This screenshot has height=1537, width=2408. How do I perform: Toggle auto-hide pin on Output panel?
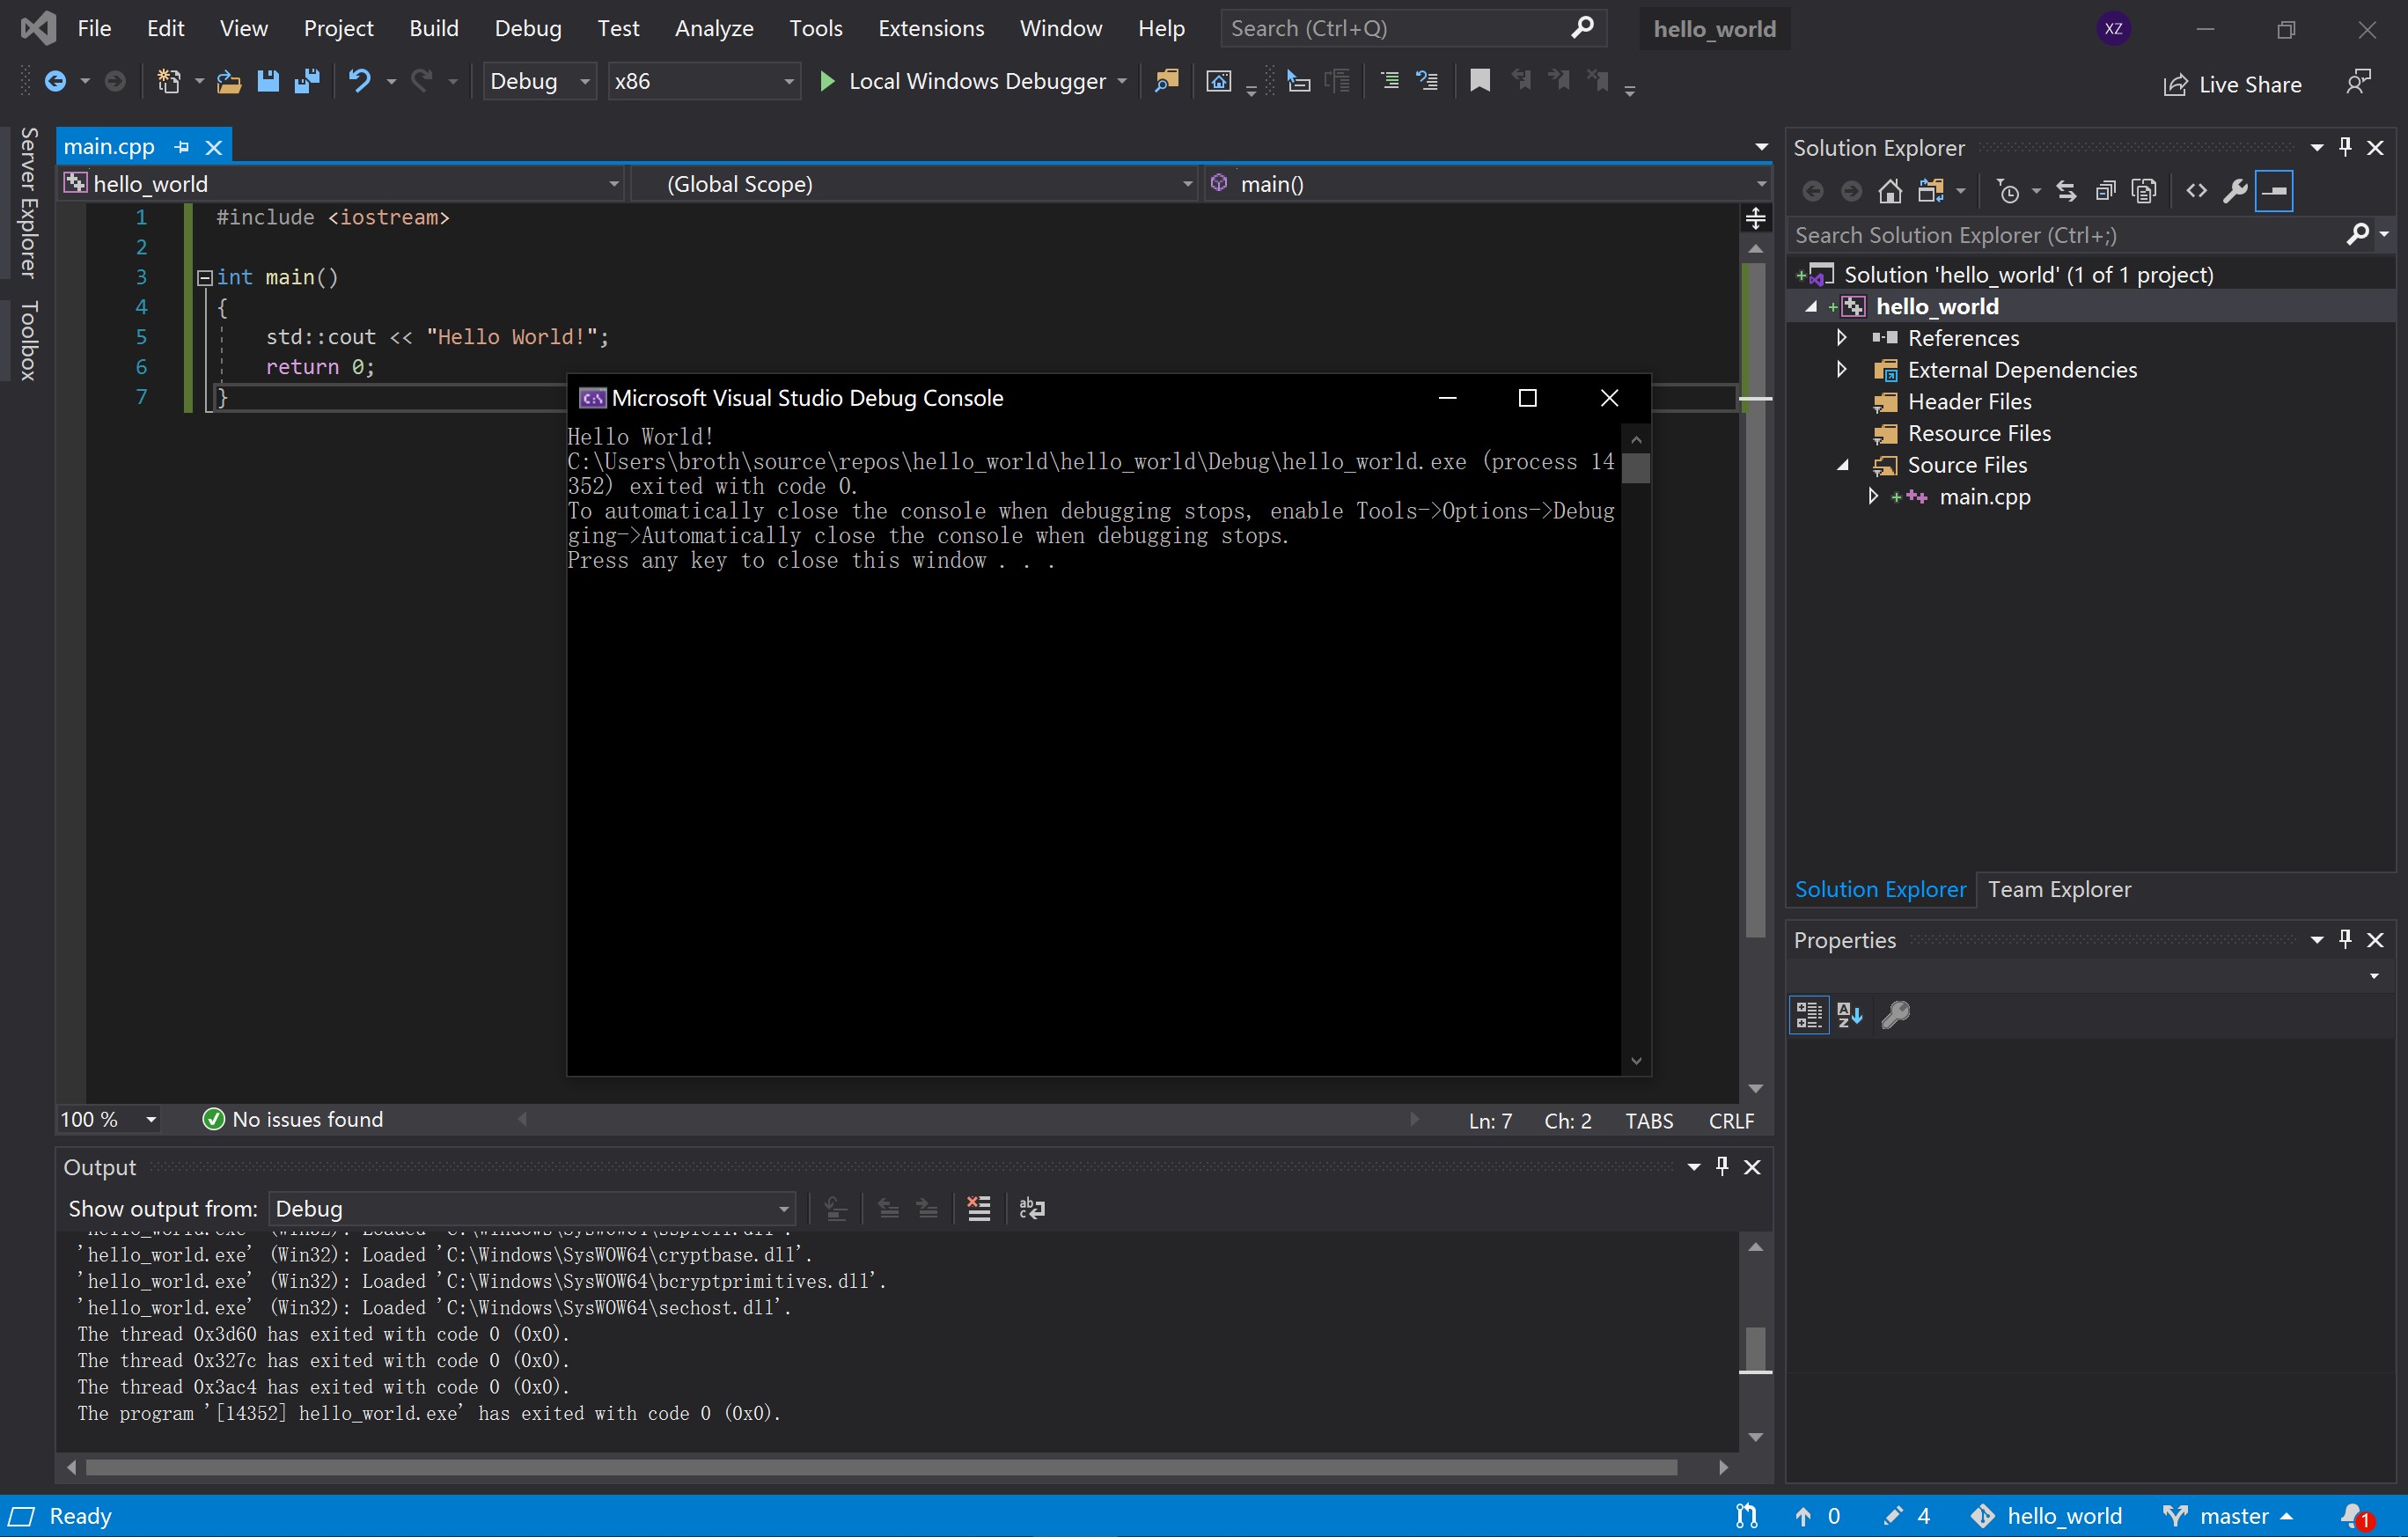[x=1722, y=1166]
